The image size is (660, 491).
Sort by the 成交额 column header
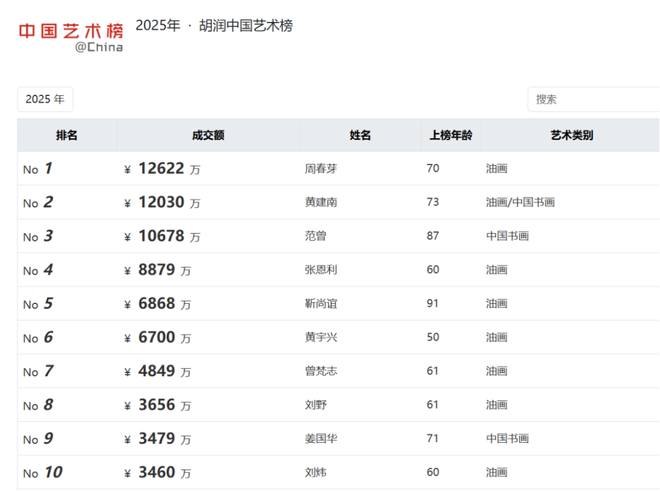[x=208, y=135]
